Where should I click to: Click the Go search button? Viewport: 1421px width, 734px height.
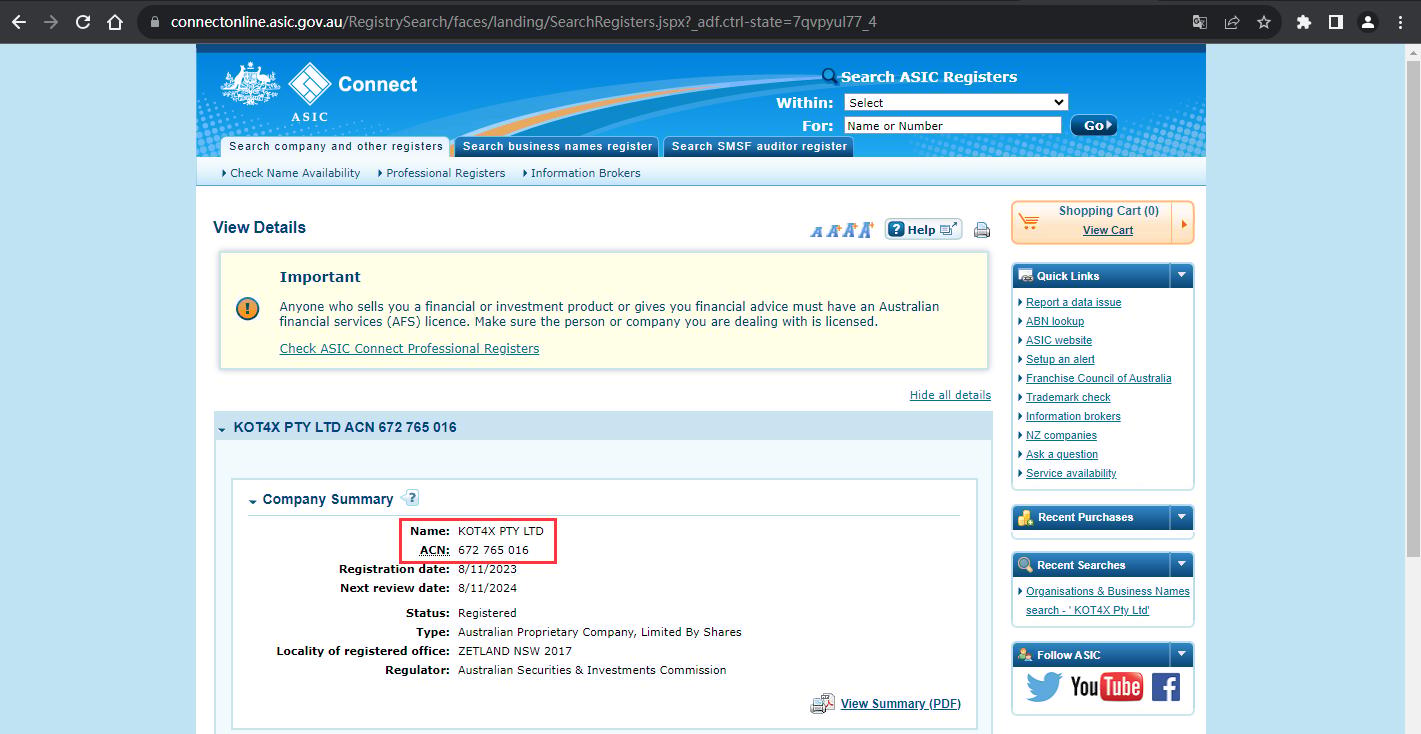[1093, 125]
